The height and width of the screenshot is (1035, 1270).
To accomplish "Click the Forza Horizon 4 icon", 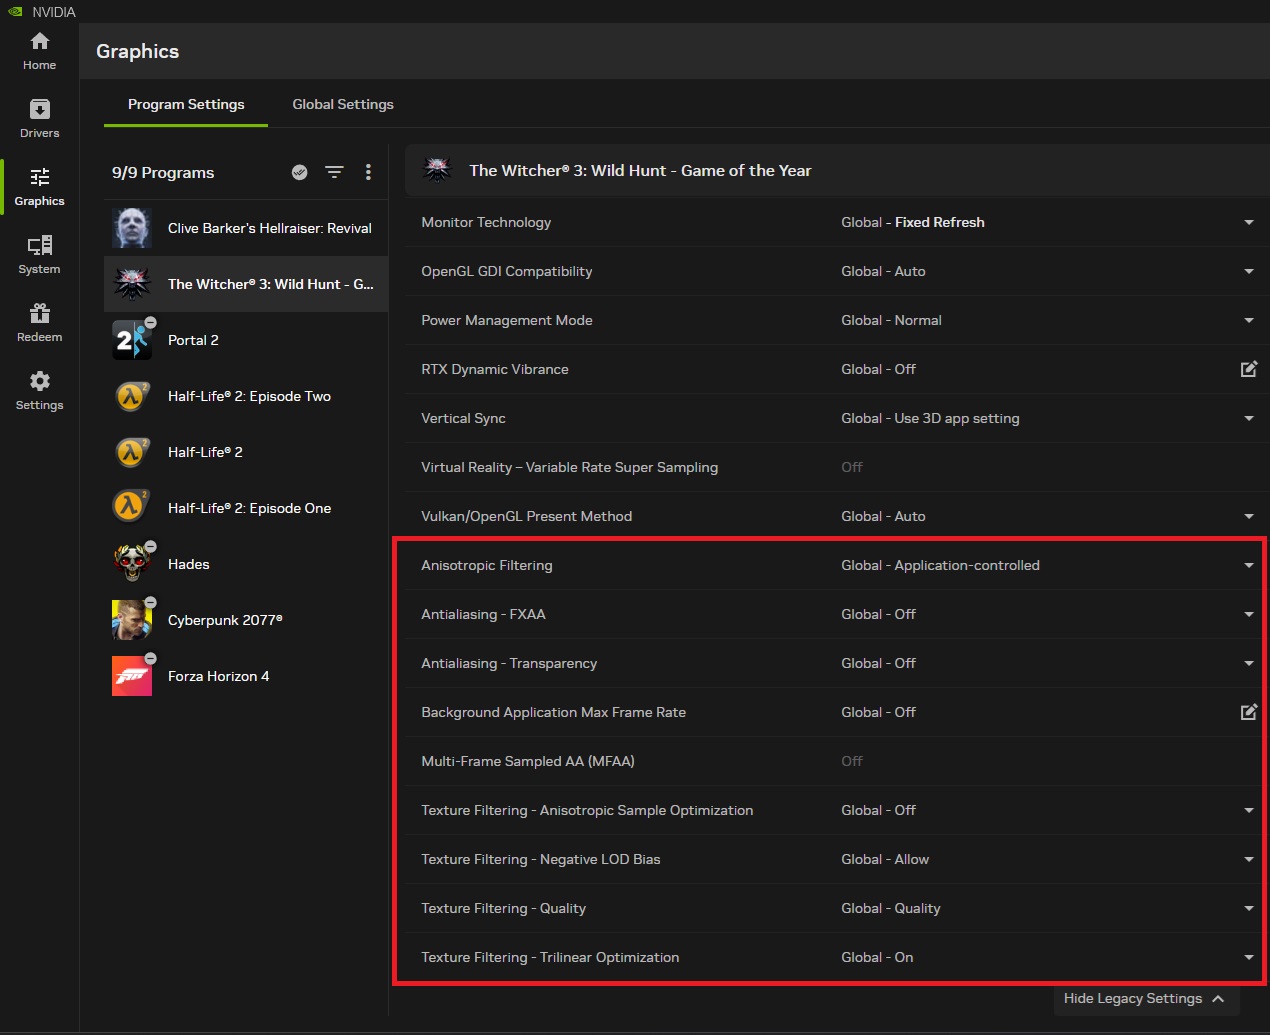I will [x=132, y=676].
